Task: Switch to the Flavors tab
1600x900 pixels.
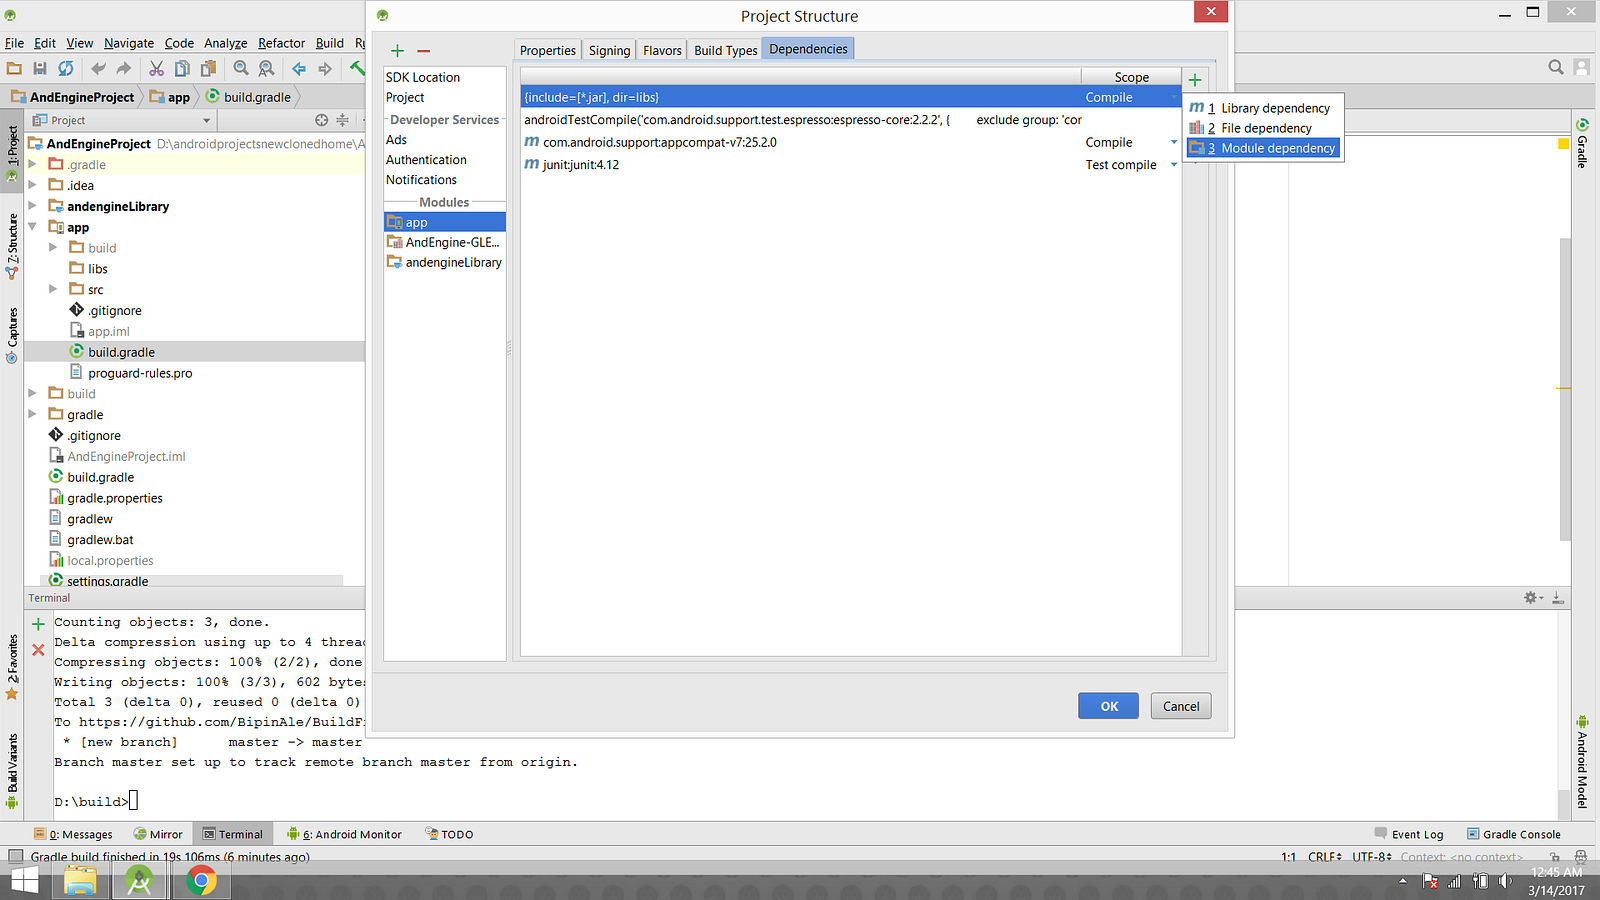Action: click(x=662, y=50)
